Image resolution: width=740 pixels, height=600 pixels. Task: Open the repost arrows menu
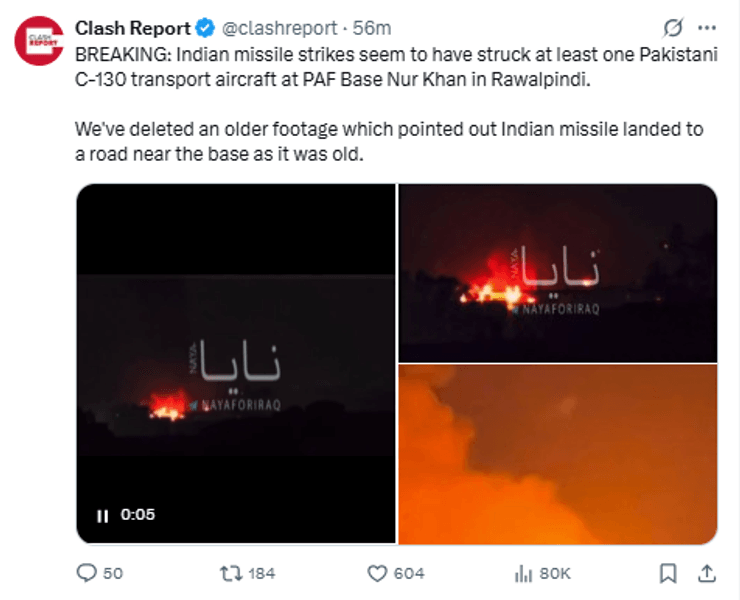coord(230,573)
